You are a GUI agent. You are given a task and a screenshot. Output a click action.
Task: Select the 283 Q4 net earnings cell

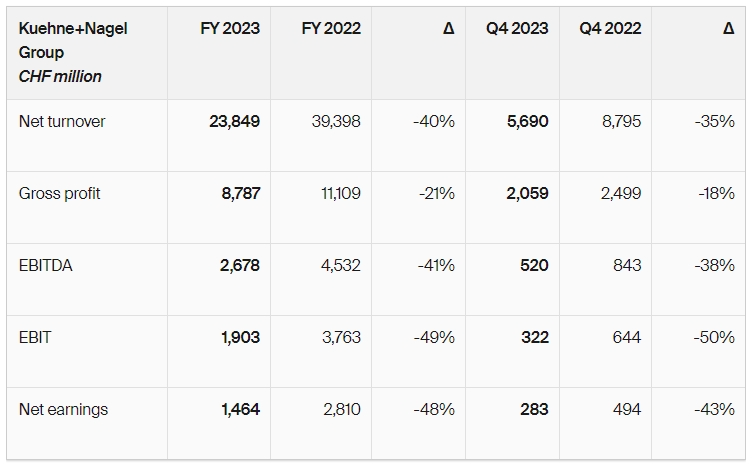(x=533, y=410)
